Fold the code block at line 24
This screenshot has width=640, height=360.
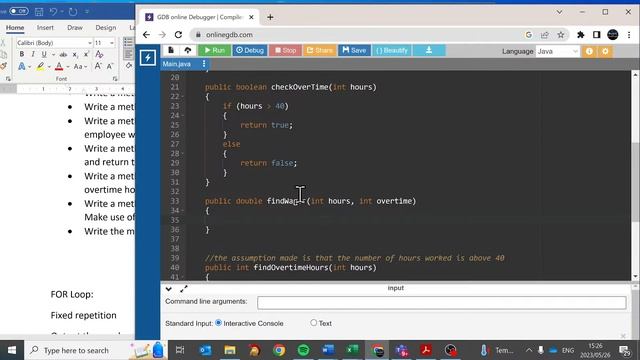coord(182,116)
